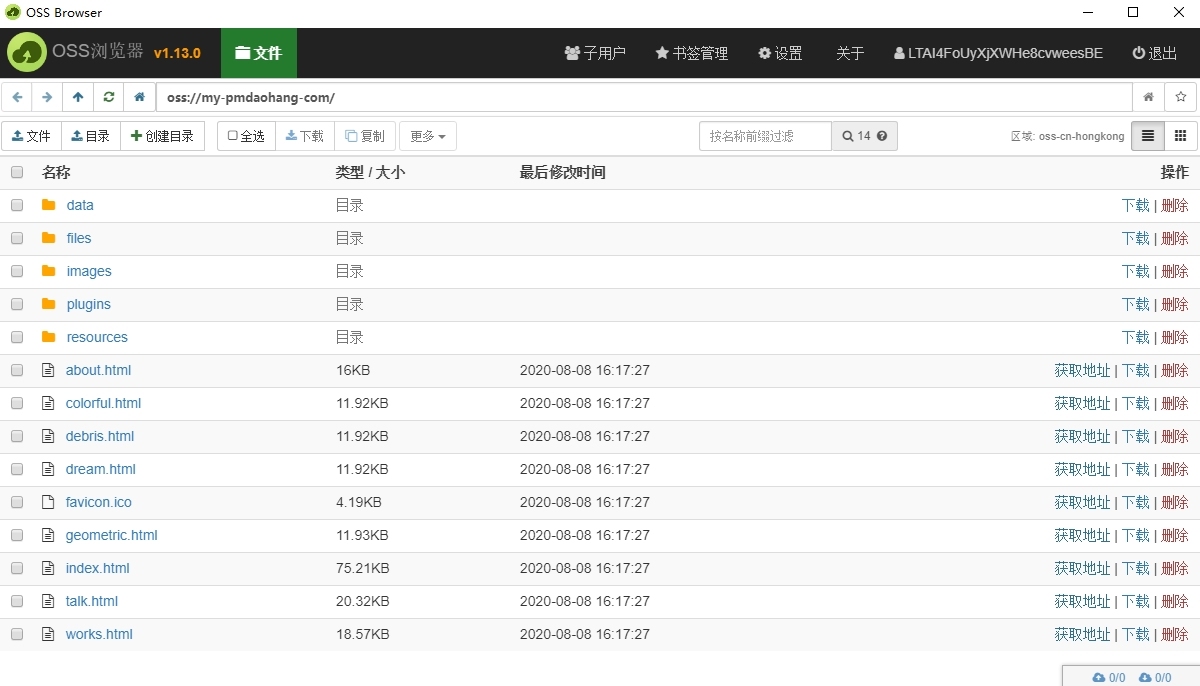Go up one directory level
Screen dimensions: 1200x686
[x=78, y=97]
